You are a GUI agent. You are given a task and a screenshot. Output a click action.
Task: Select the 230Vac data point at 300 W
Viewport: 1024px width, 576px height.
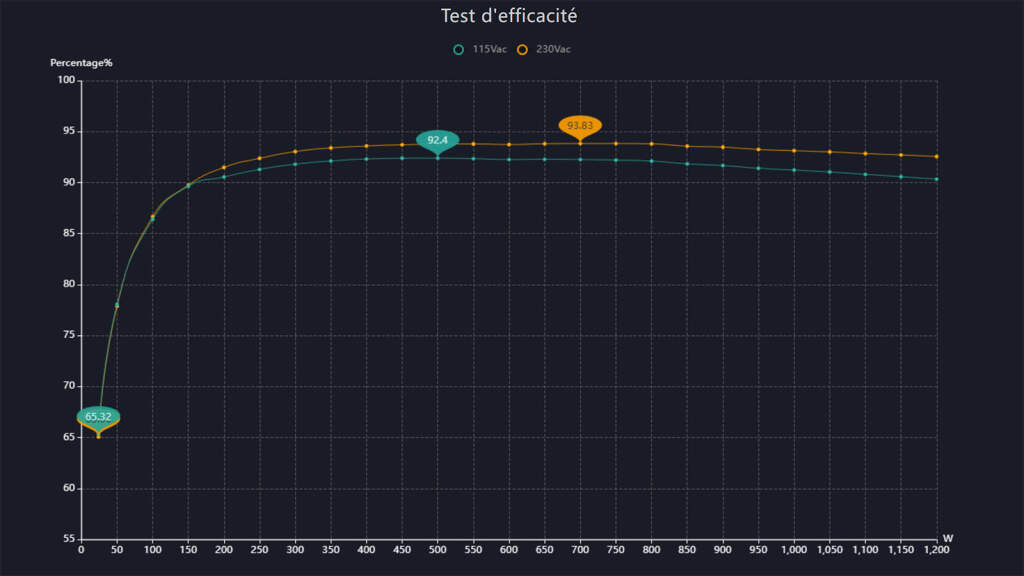[295, 152]
